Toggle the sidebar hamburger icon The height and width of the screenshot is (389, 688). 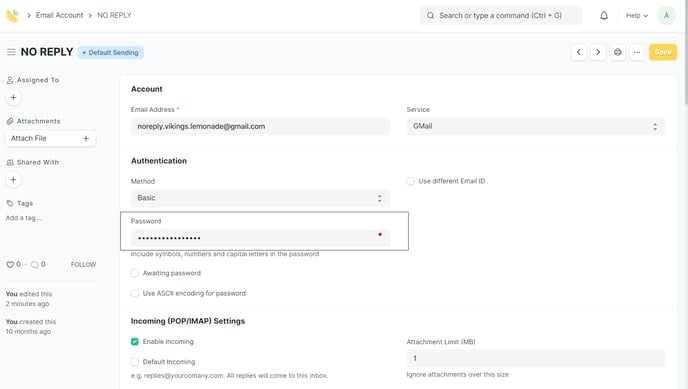(x=11, y=52)
